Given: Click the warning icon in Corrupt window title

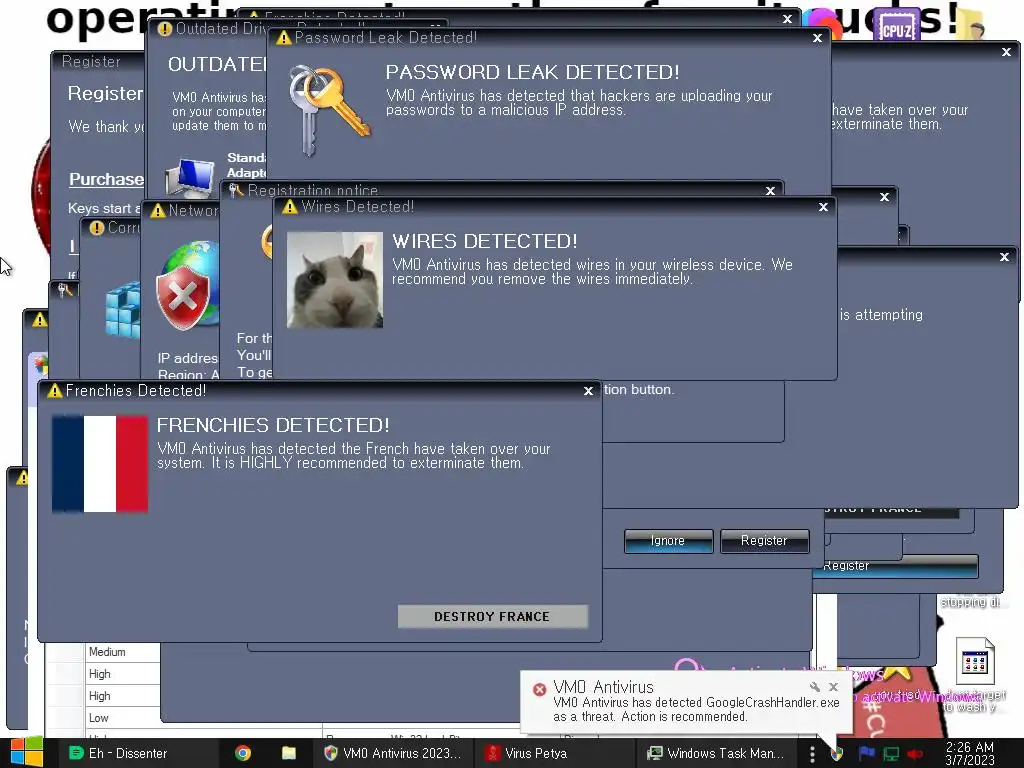Looking at the screenshot, I should [97, 228].
